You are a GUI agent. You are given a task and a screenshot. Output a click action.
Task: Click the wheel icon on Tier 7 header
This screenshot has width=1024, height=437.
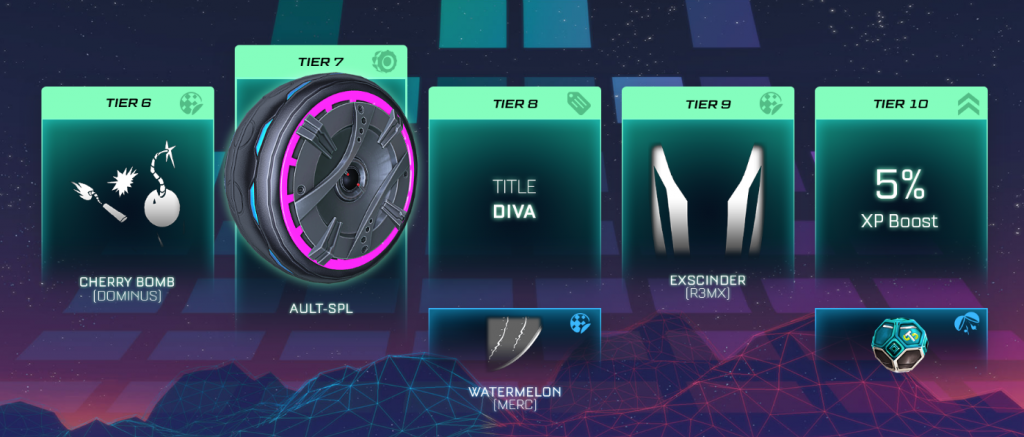coord(385,61)
